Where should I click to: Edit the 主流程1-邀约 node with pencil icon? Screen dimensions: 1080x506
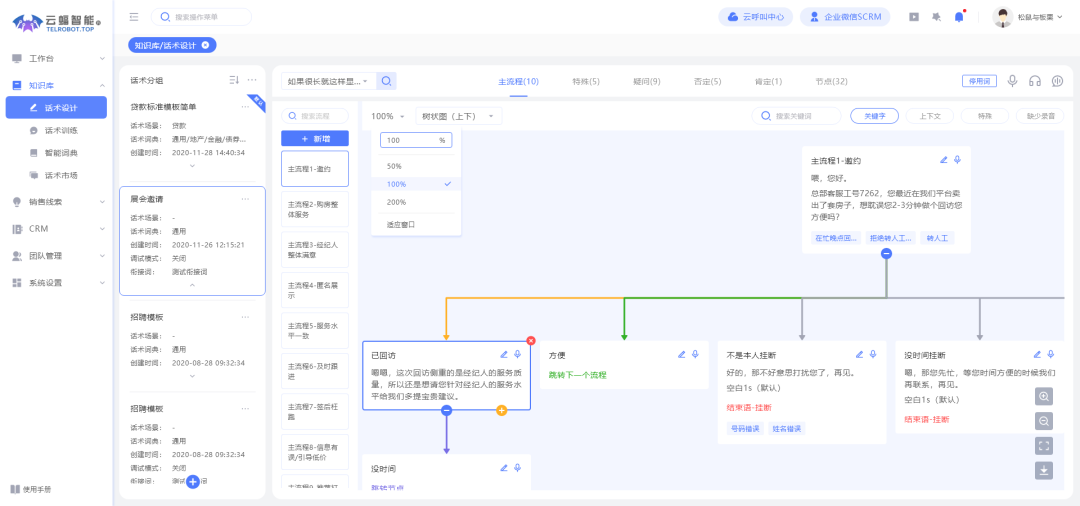(x=944, y=160)
